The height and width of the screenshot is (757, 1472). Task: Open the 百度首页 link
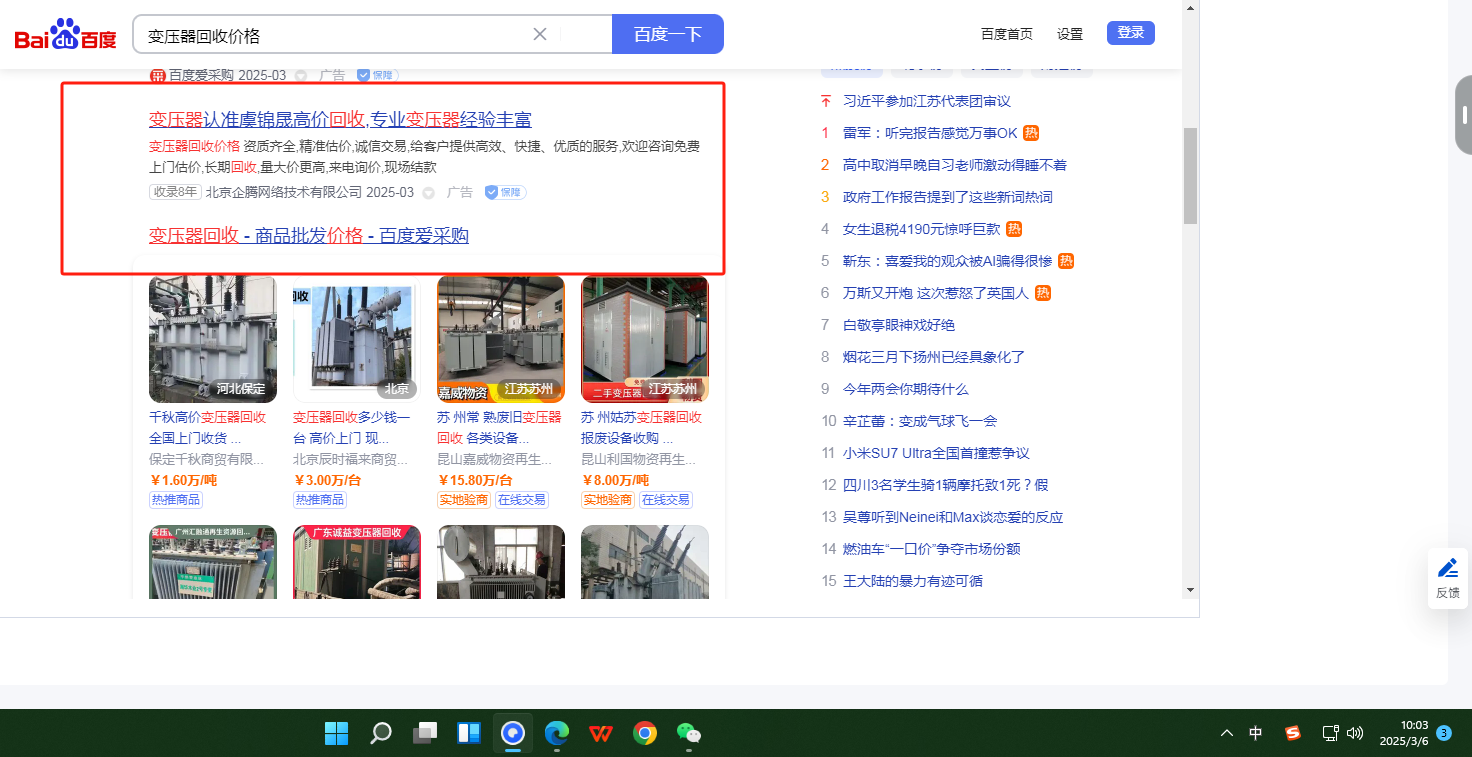[1007, 34]
